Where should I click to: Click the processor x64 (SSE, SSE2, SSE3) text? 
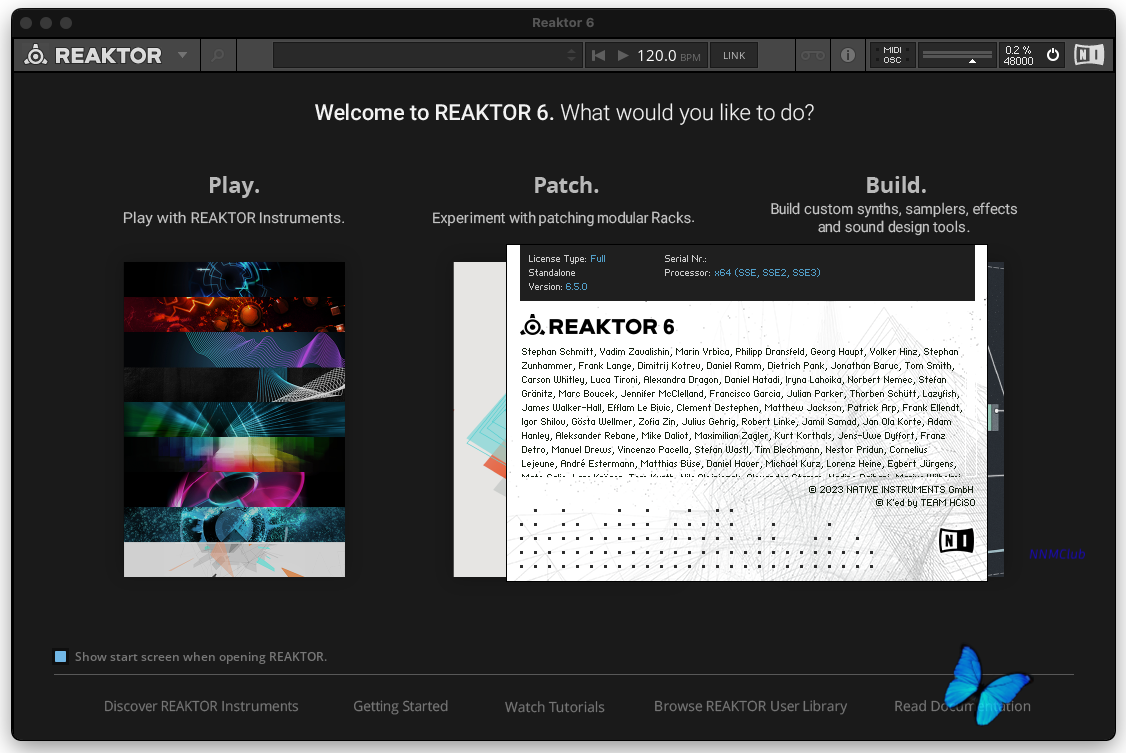click(767, 273)
